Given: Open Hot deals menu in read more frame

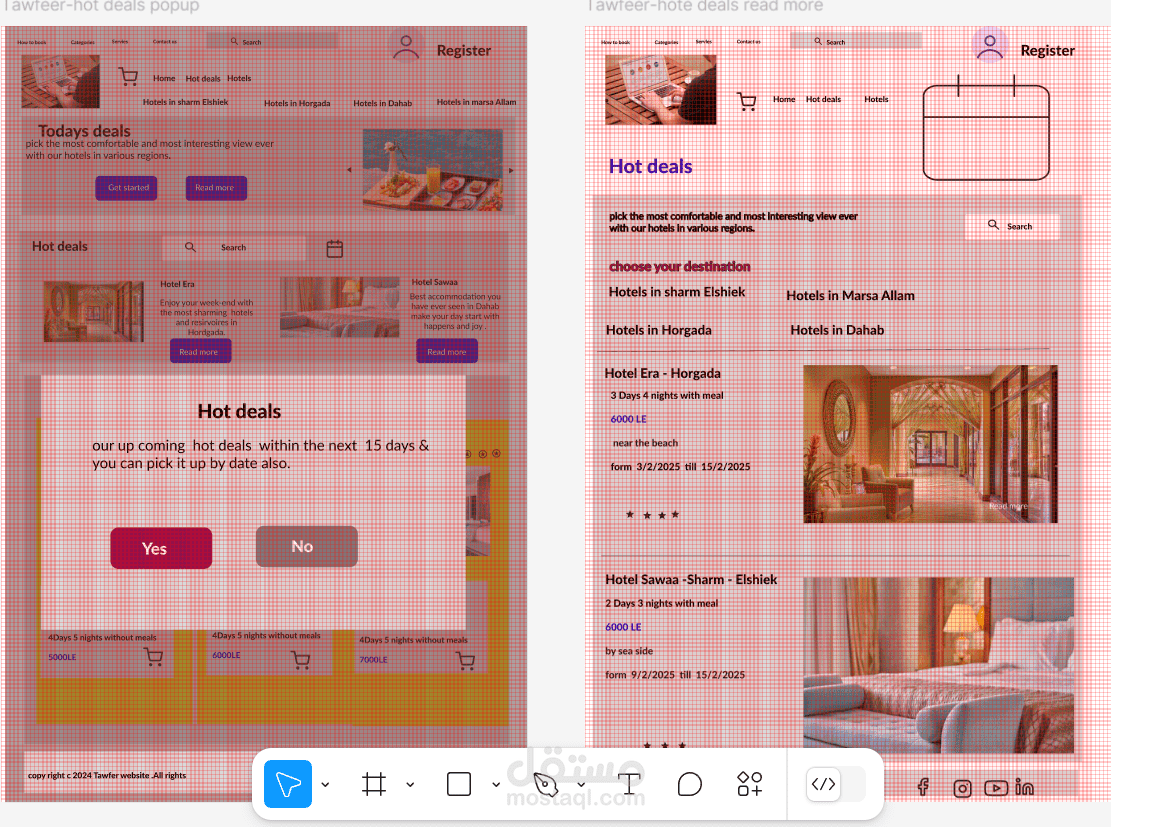Looking at the screenshot, I should click(823, 99).
